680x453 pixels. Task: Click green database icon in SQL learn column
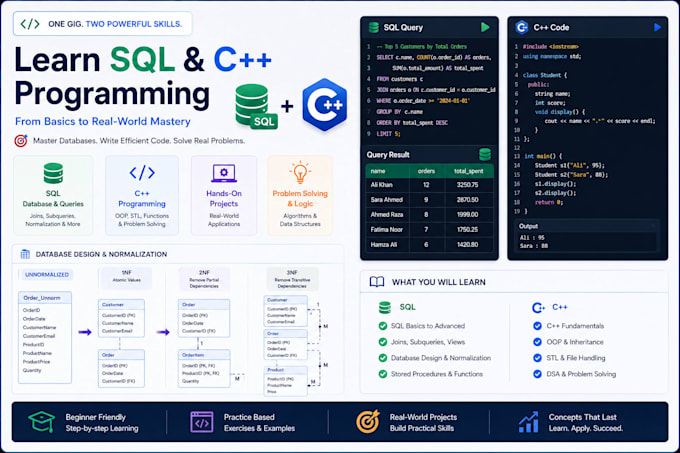coord(385,307)
